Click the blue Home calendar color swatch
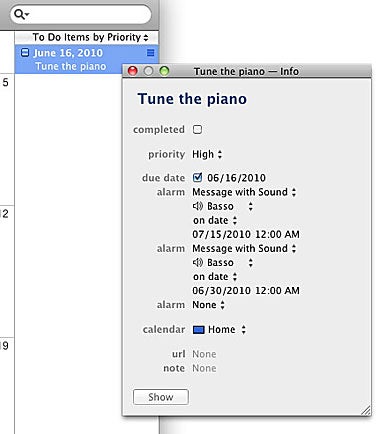This screenshot has width=386, height=434. tap(199, 330)
